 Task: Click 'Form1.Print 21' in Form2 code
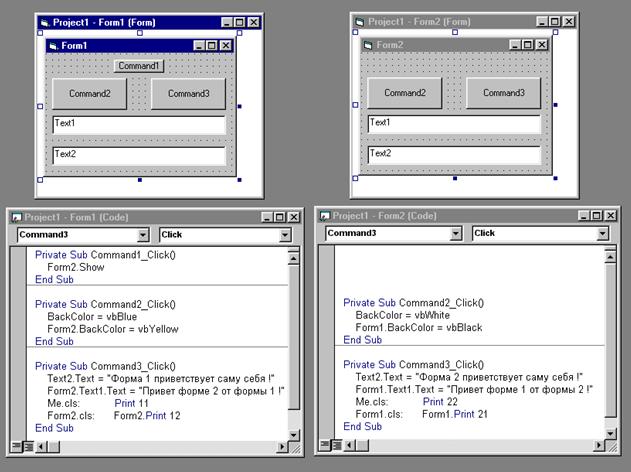click(x=455, y=414)
